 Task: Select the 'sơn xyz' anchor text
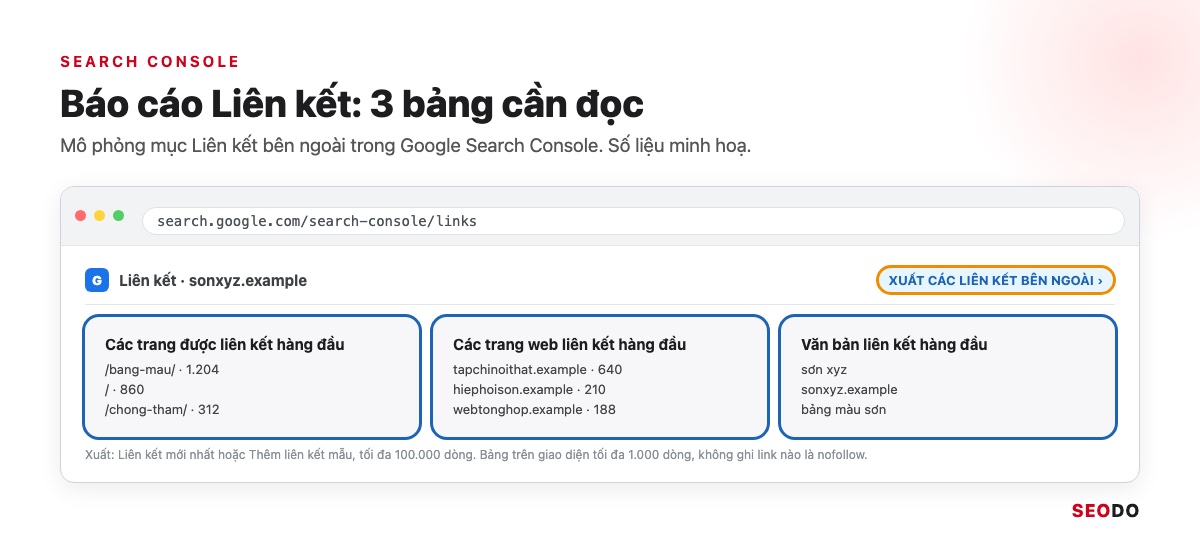pyautogui.click(x=824, y=370)
